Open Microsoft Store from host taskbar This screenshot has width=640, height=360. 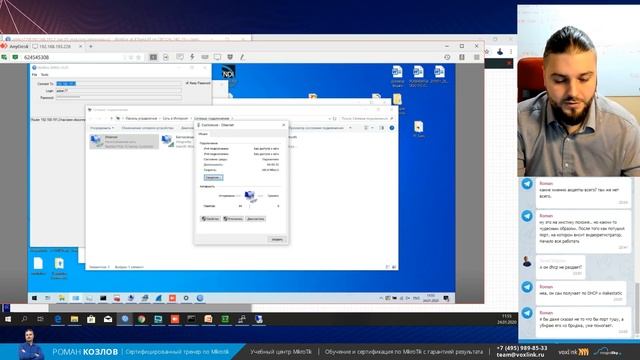point(91,320)
